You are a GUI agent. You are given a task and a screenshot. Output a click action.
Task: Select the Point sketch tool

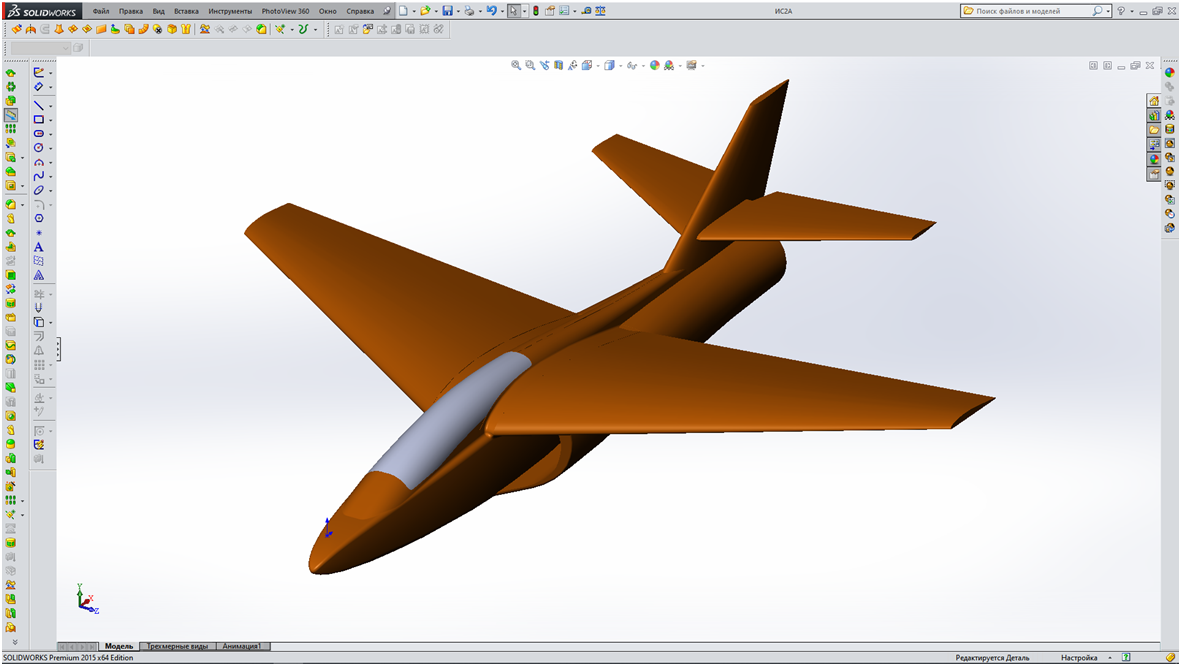[38, 233]
